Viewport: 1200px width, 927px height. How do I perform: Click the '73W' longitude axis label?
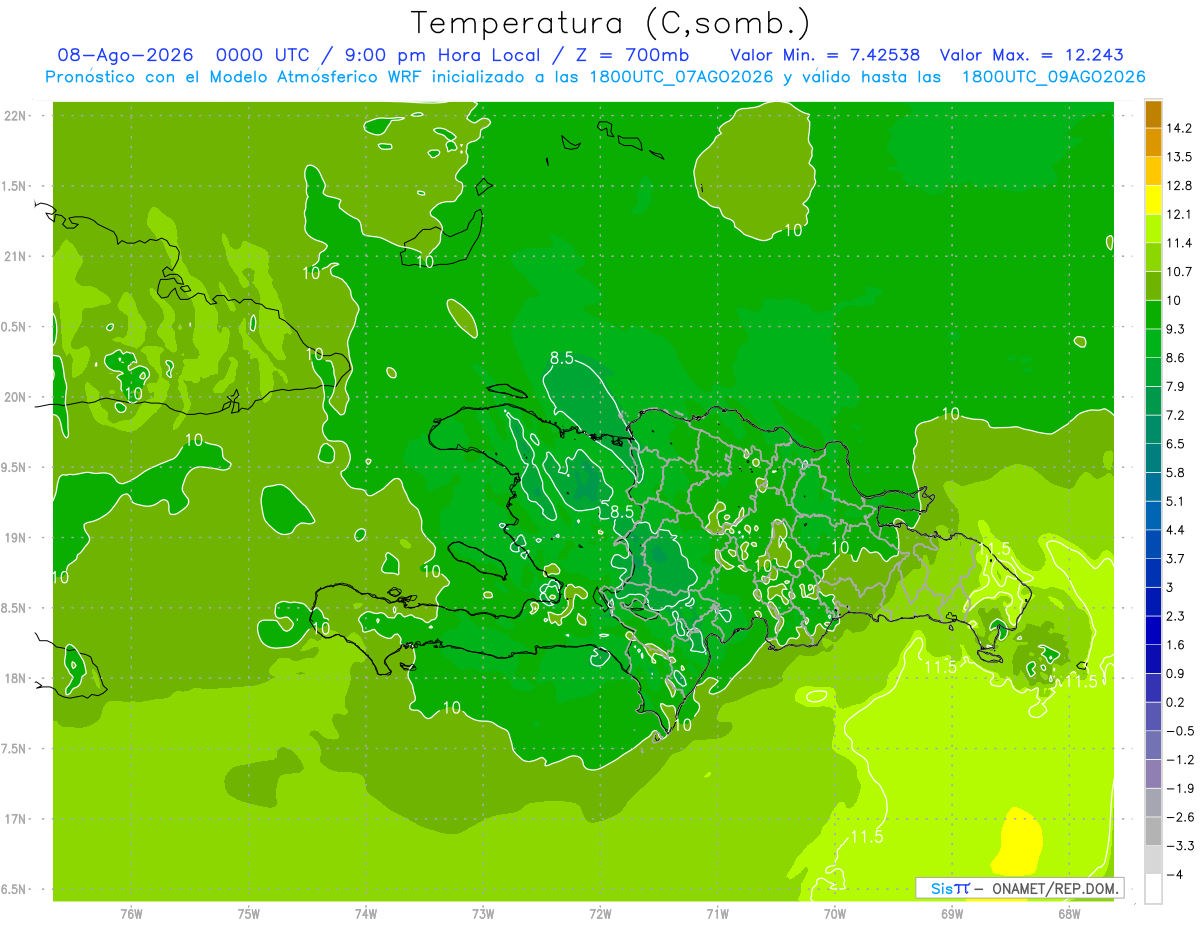483,913
